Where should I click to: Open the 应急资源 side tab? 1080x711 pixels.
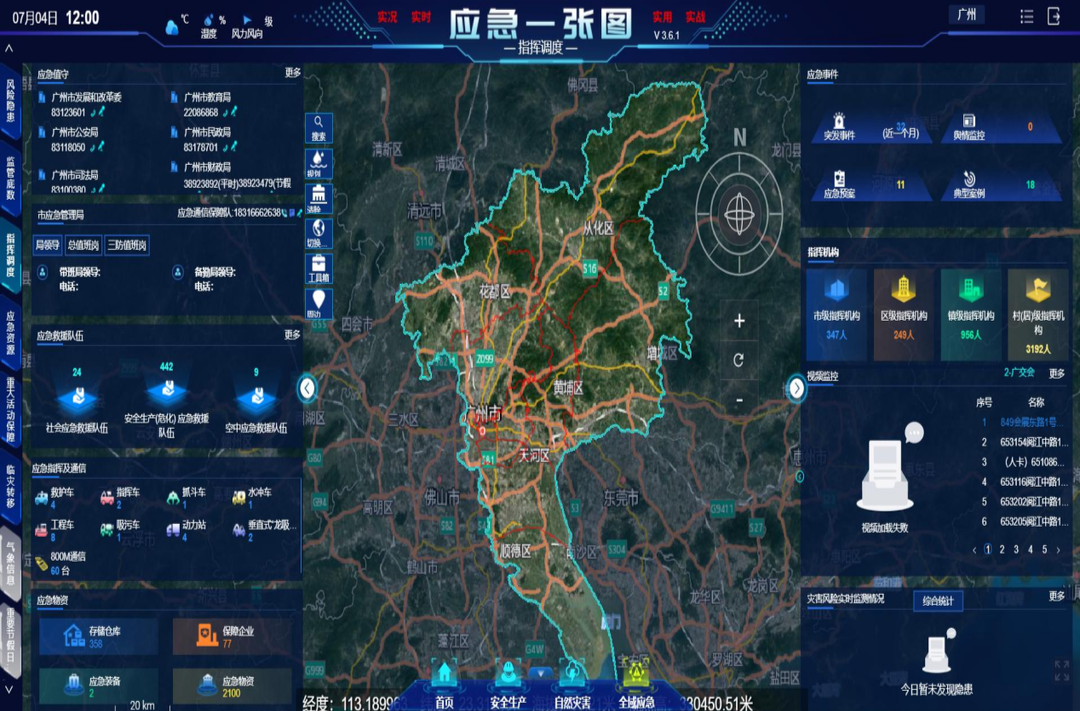[x=11, y=333]
